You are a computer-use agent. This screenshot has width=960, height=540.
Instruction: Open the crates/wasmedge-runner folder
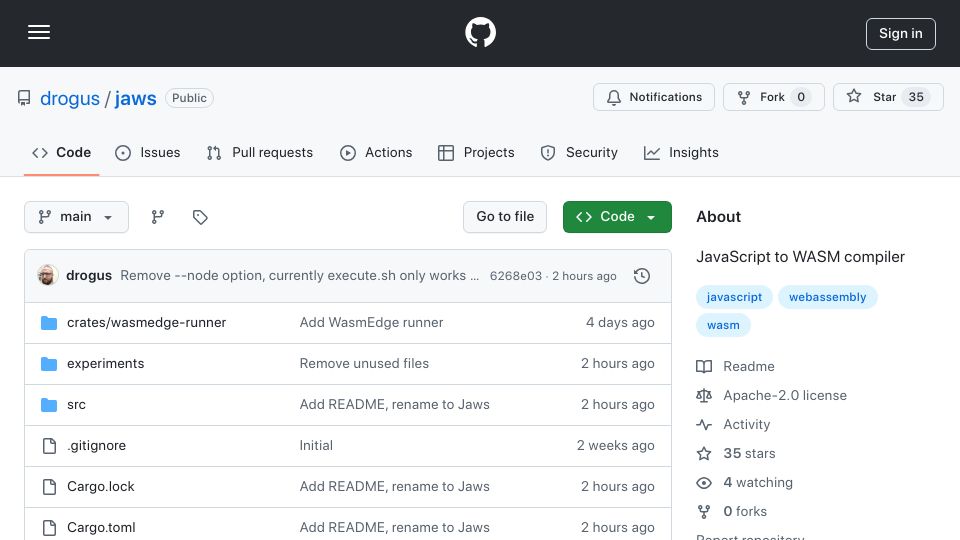146,323
